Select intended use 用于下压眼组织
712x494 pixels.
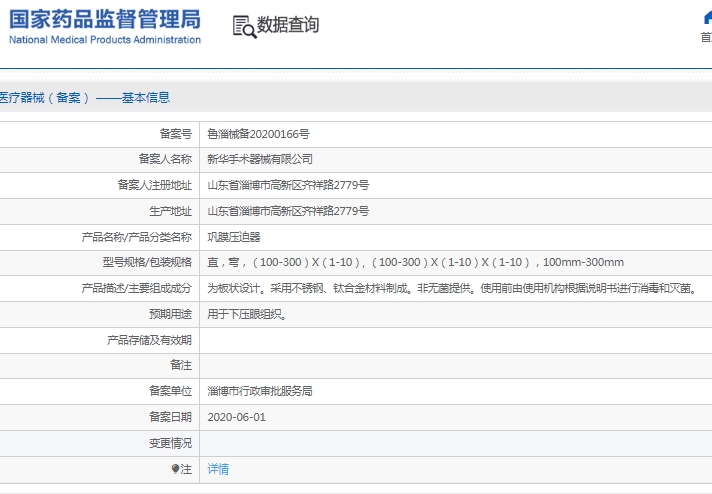(x=247, y=314)
